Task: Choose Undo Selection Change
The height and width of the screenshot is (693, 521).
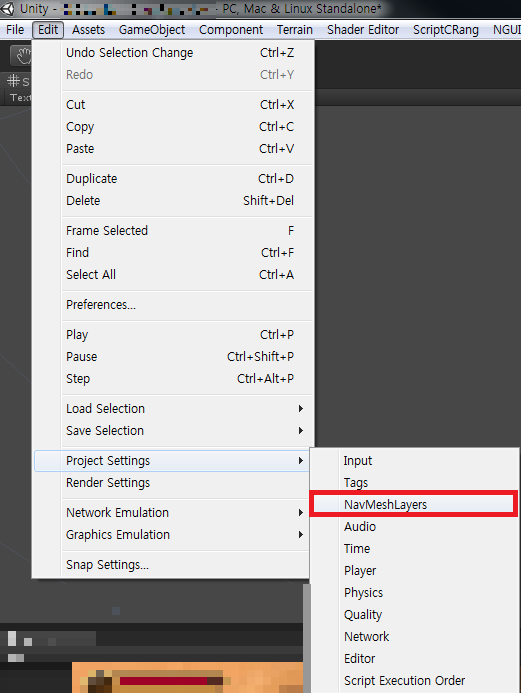Action: tap(174, 53)
